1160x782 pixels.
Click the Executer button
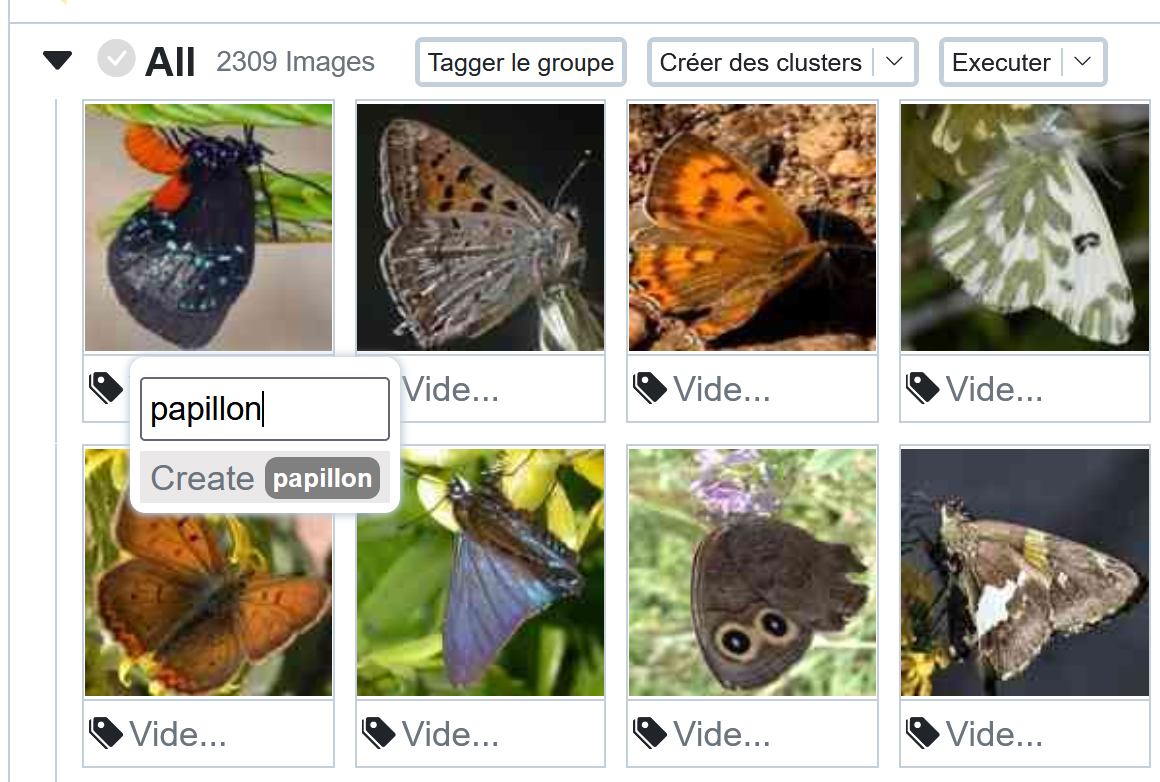(x=1001, y=62)
